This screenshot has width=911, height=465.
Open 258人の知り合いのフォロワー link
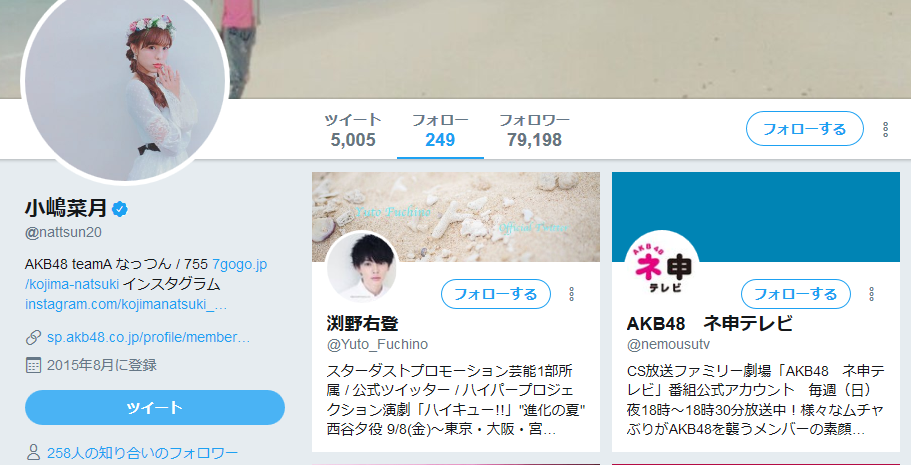point(142,453)
